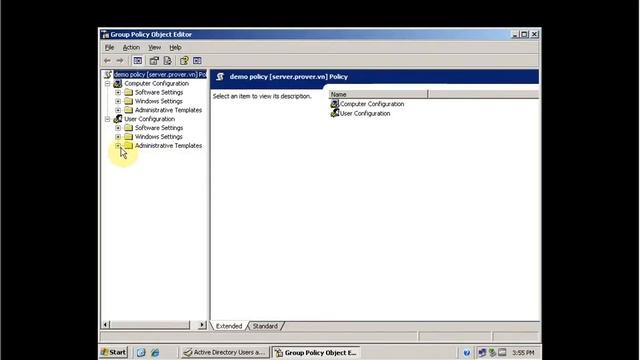The width and height of the screenshot is (640, 360).
Task: Click Administrative Templates folder icon under Computer Configuration
Action: click(x=129, y=110)
